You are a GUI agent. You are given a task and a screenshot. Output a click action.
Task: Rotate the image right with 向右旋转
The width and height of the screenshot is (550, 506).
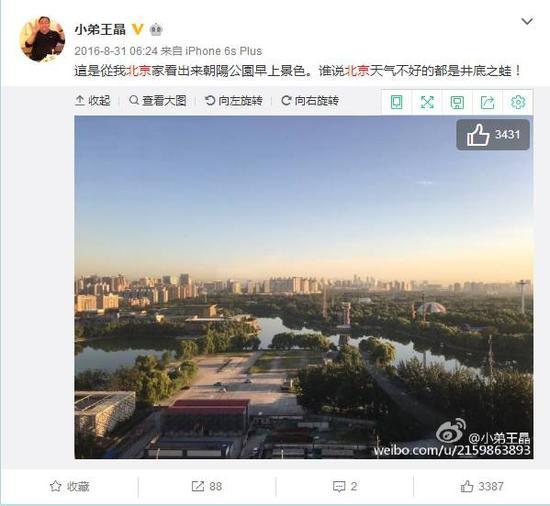pos(310,101)
